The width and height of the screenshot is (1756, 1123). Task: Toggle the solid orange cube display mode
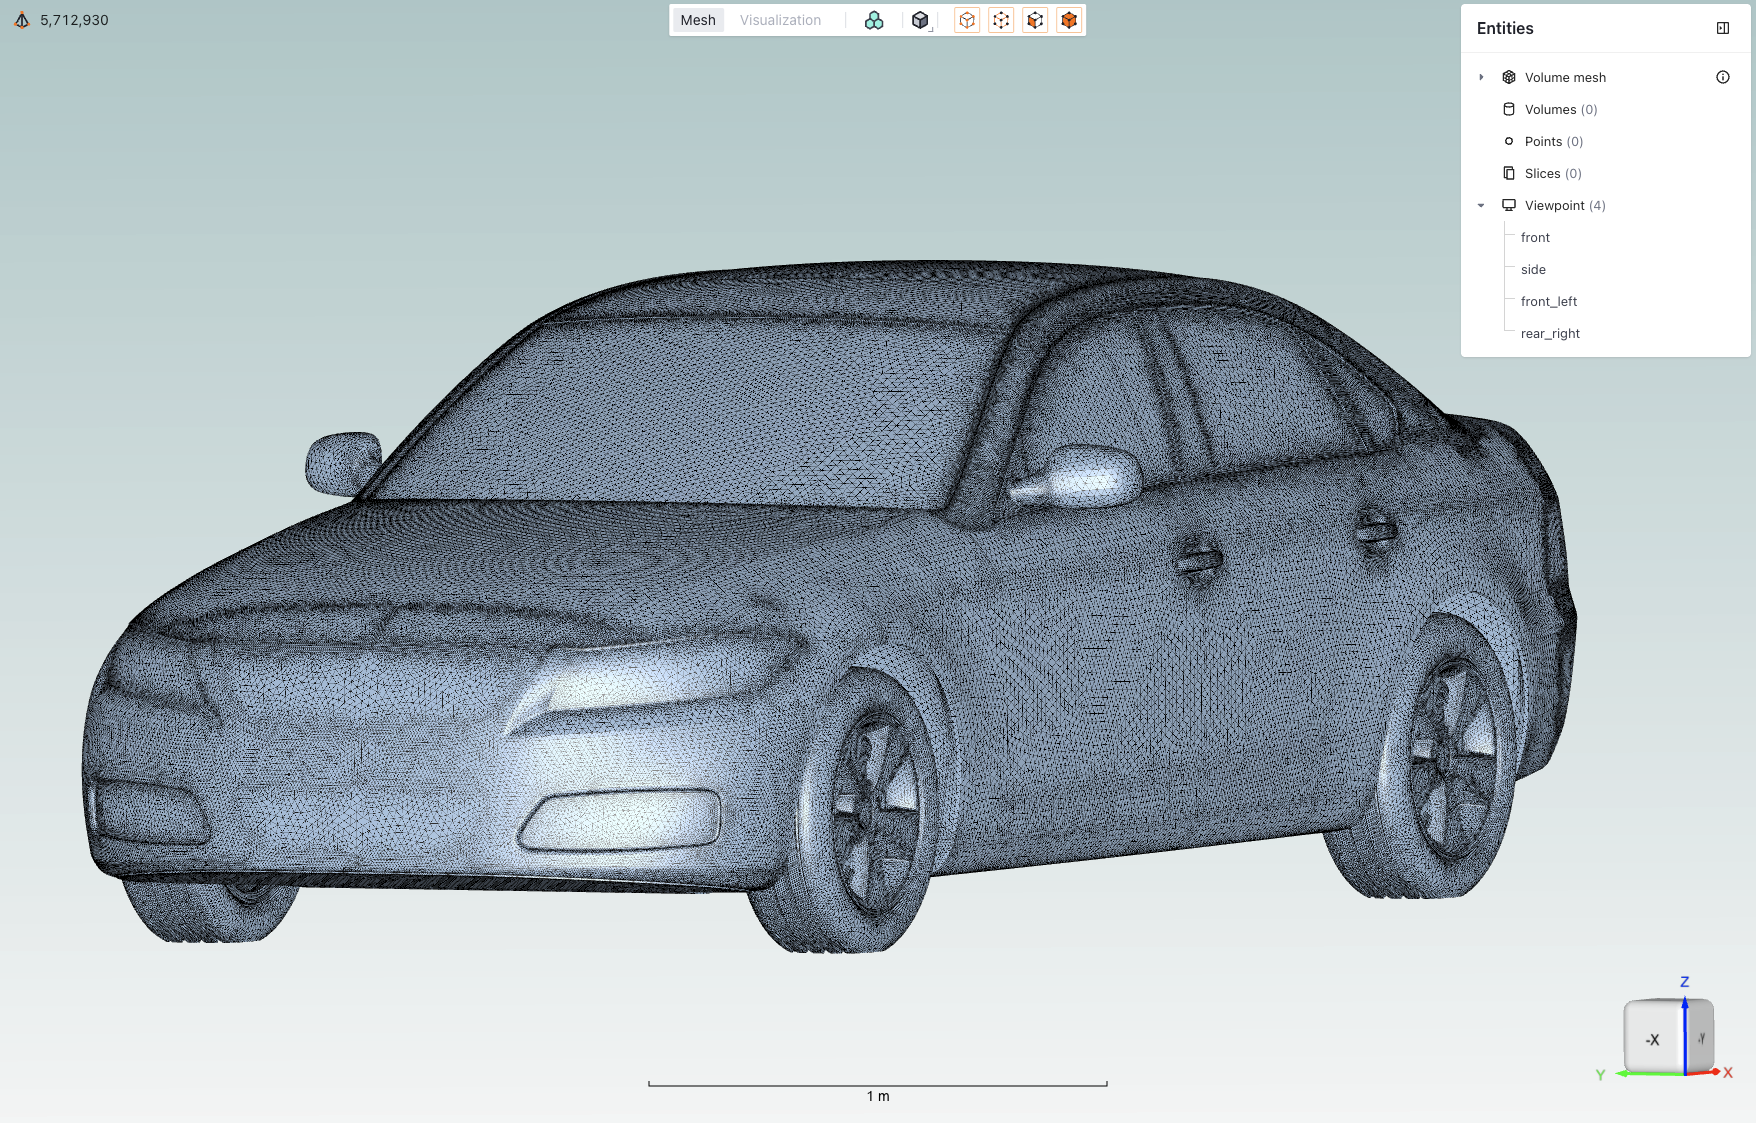(x=1068, y=20)
